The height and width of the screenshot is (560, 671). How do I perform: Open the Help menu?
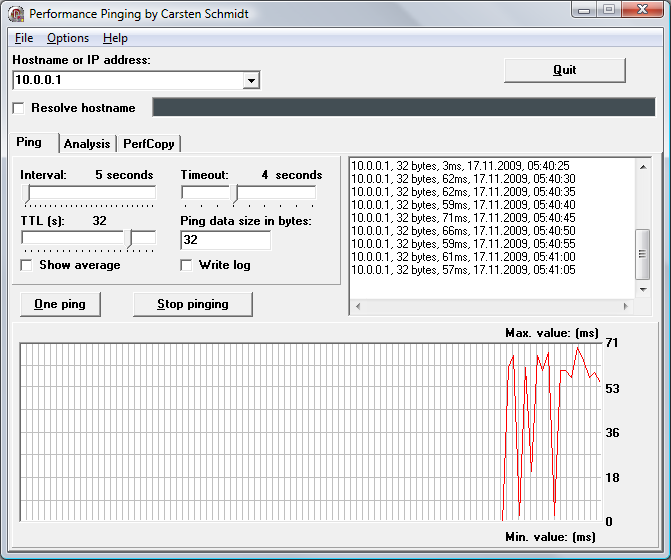coord(115,38)
